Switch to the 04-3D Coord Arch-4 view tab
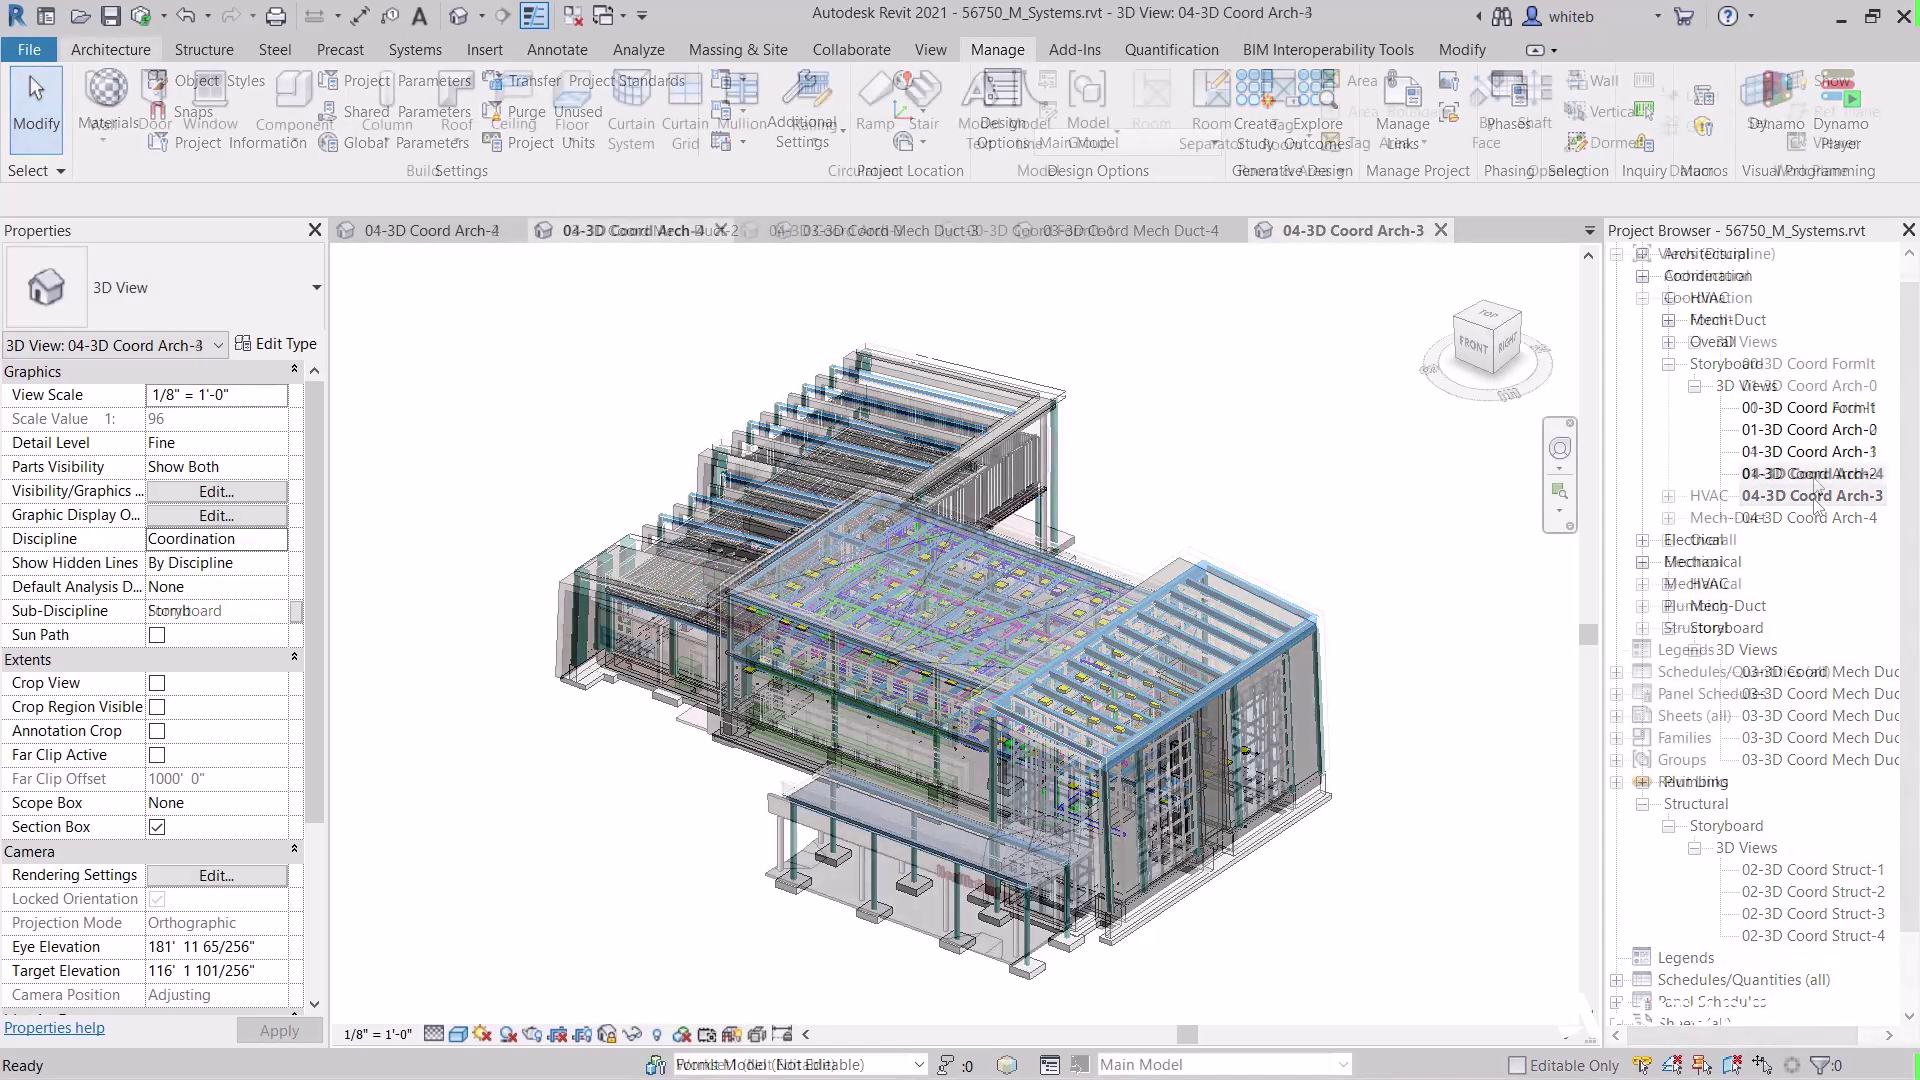 (x=431, y=230)
